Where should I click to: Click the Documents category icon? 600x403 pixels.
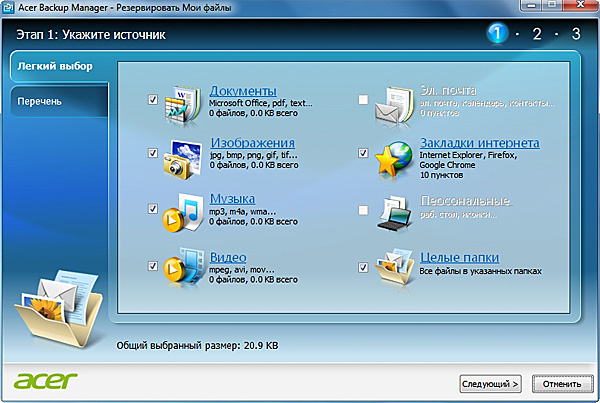184,101
